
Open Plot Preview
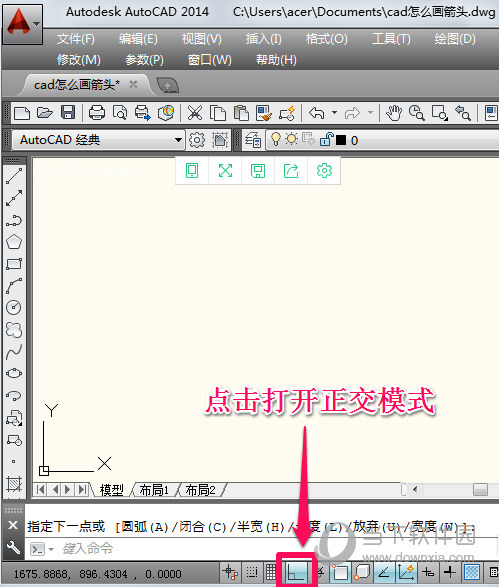[120, 113]
